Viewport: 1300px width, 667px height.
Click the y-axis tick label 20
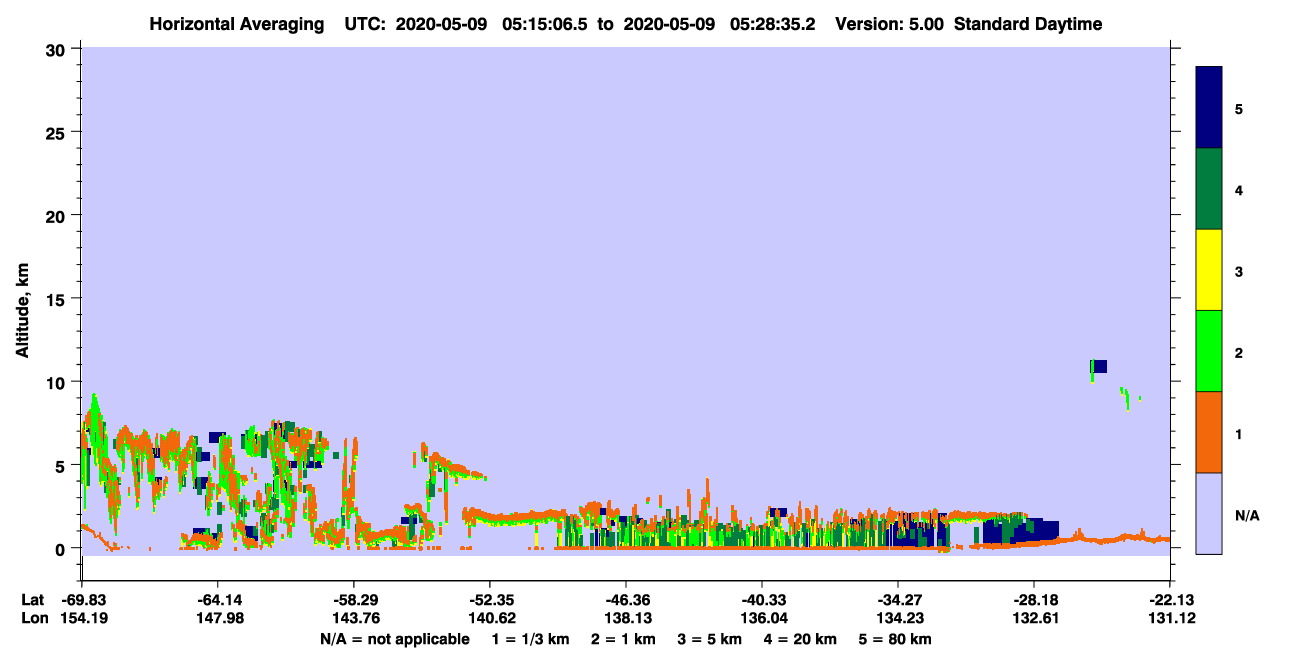(57, 215)
